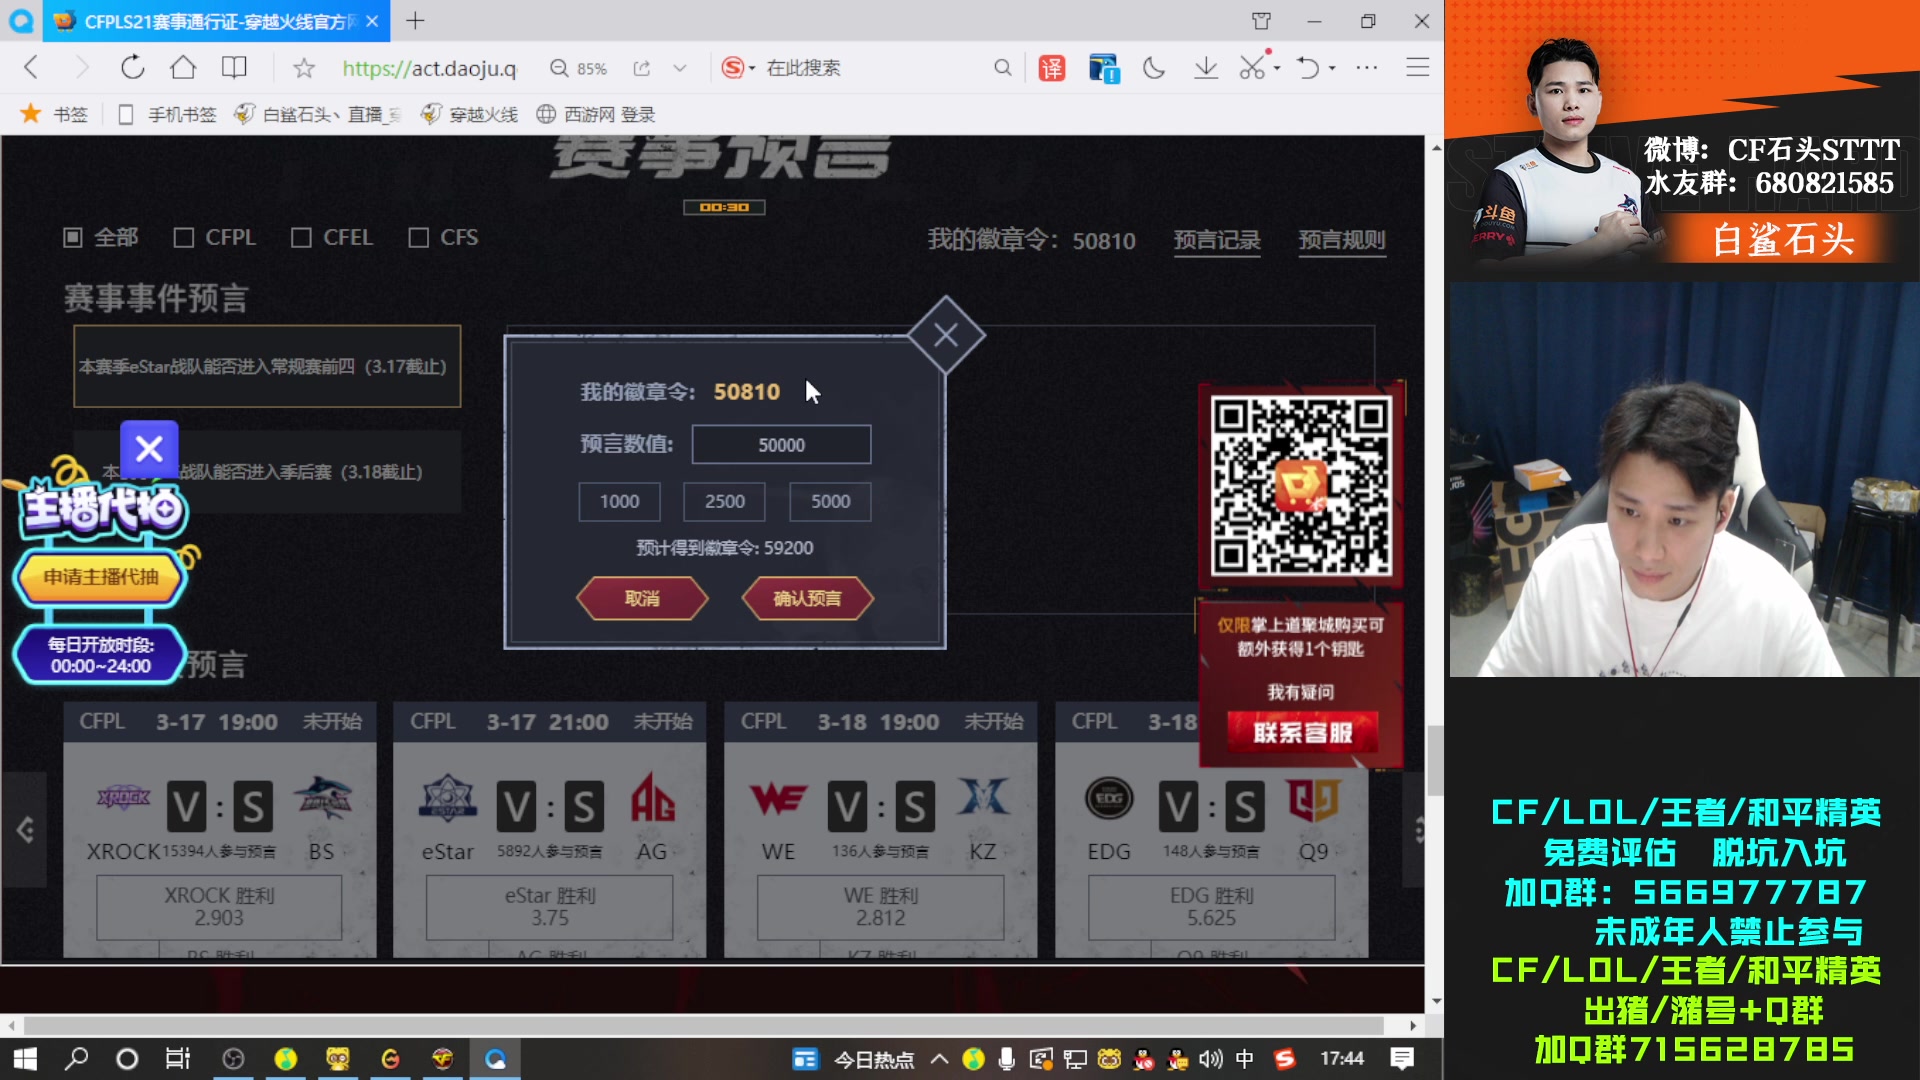Viewport: 1920px width, 1080px height.
Task: Check the CFPL filter checkbox
Action: coord(183,237)
